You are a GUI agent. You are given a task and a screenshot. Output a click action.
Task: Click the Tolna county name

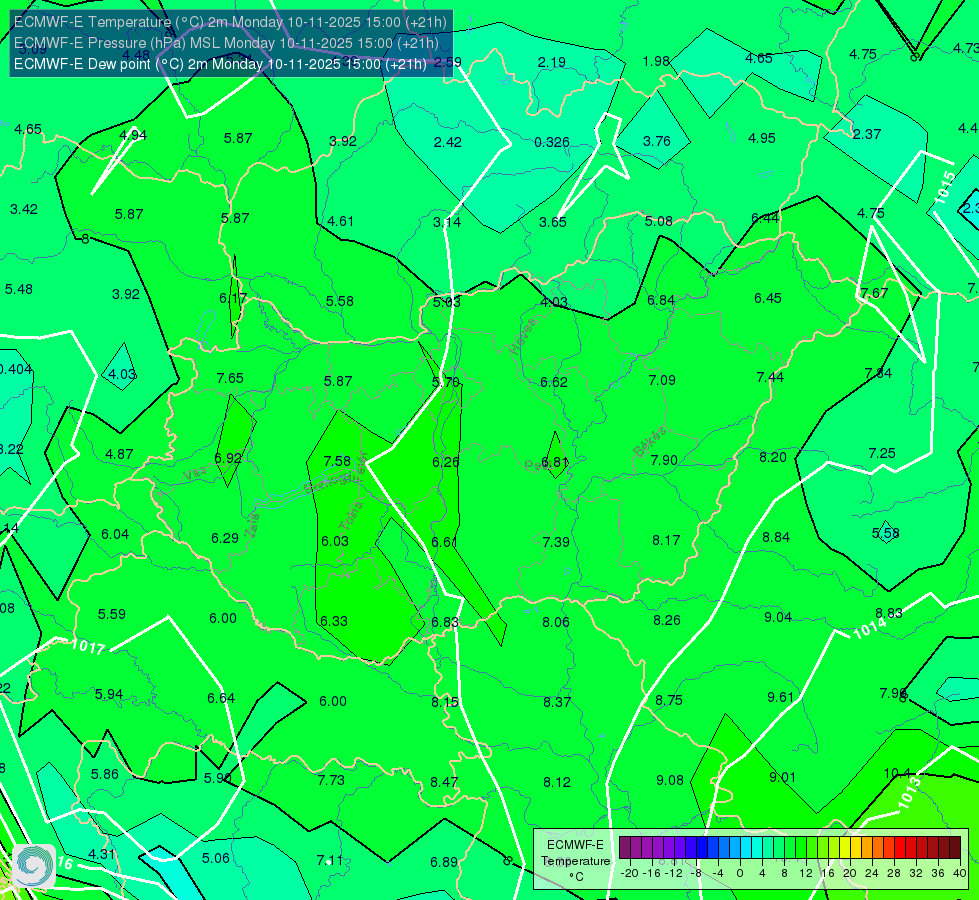351,516
